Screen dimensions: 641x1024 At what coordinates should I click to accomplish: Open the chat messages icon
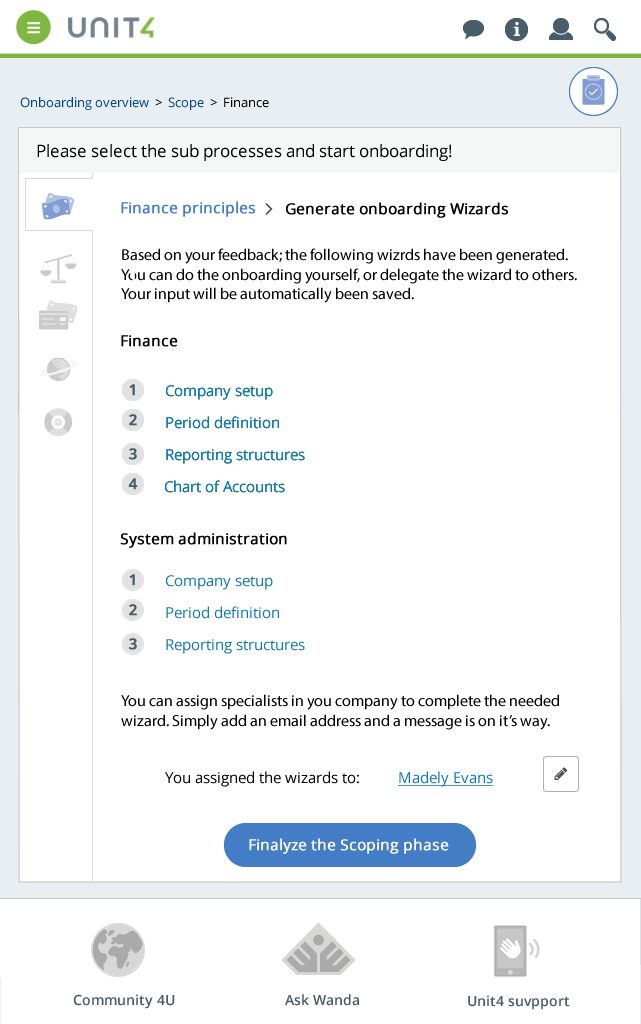coord(473,29)
